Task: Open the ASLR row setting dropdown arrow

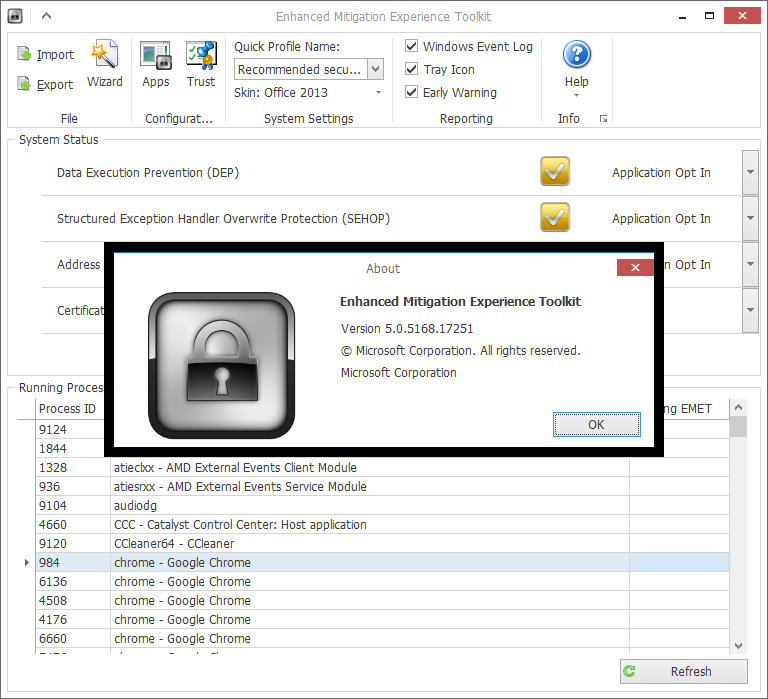Action: coord(750,264)
